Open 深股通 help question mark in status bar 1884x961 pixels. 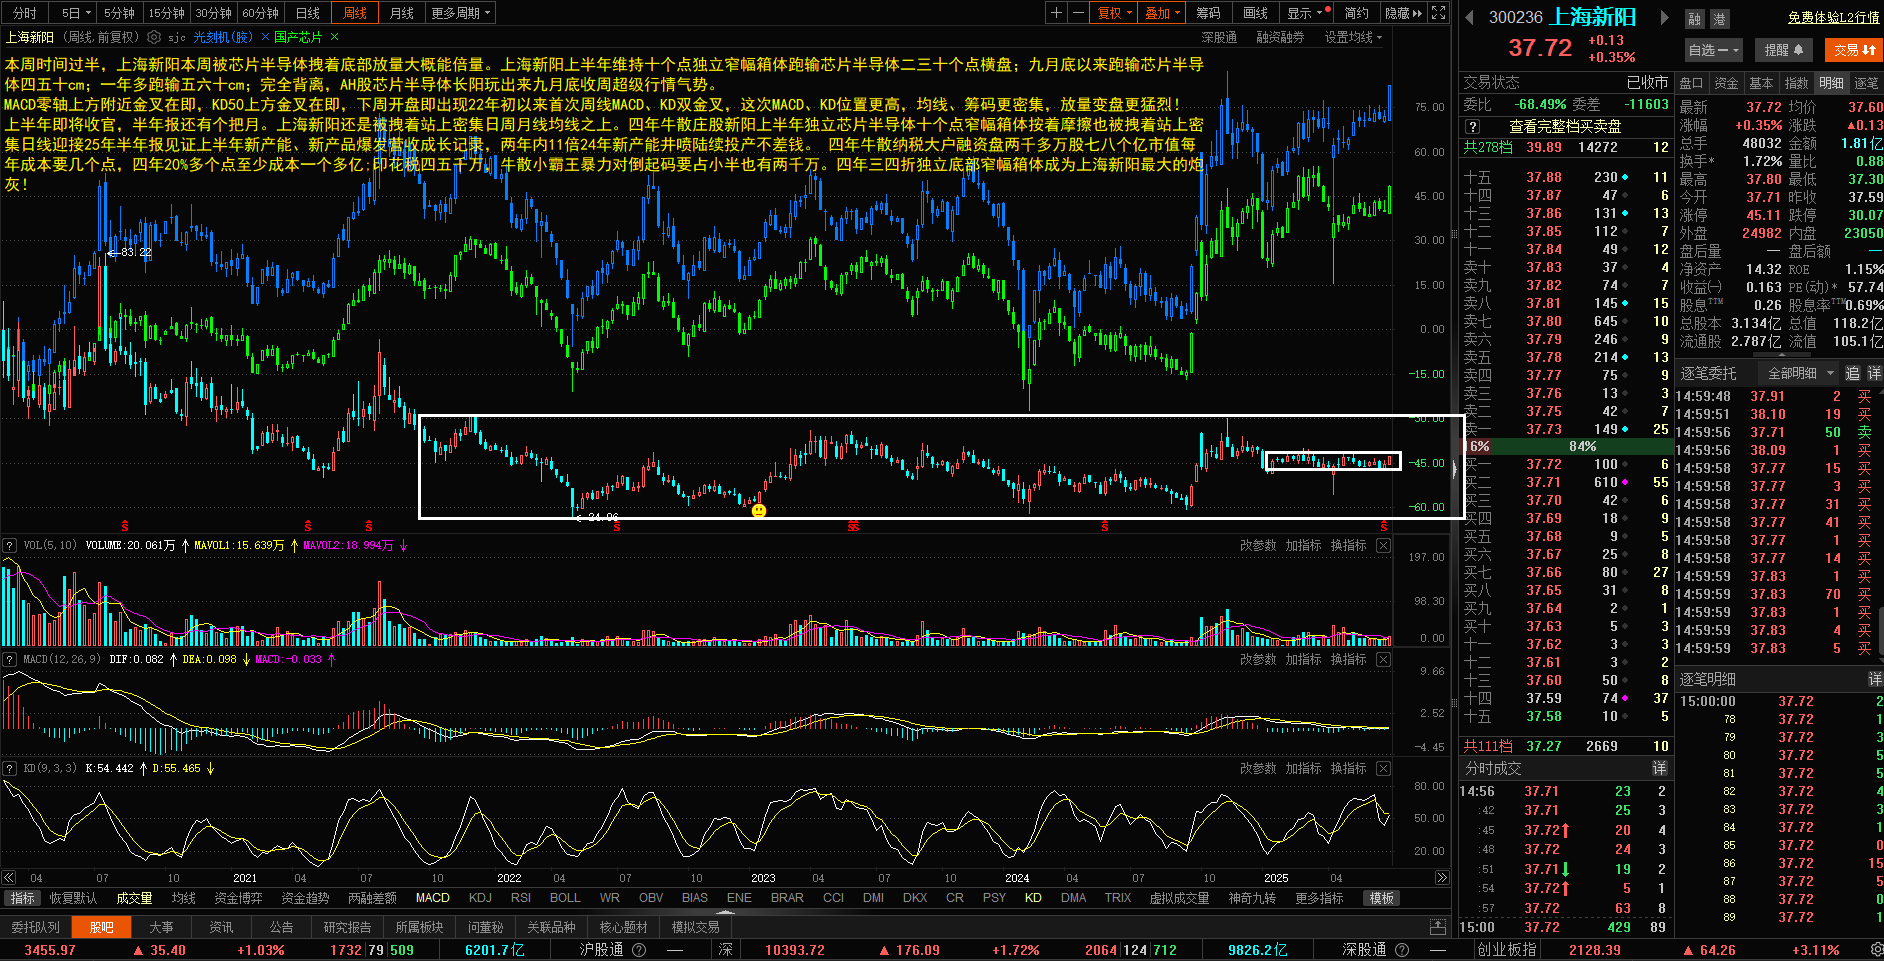click(1402, 950)
